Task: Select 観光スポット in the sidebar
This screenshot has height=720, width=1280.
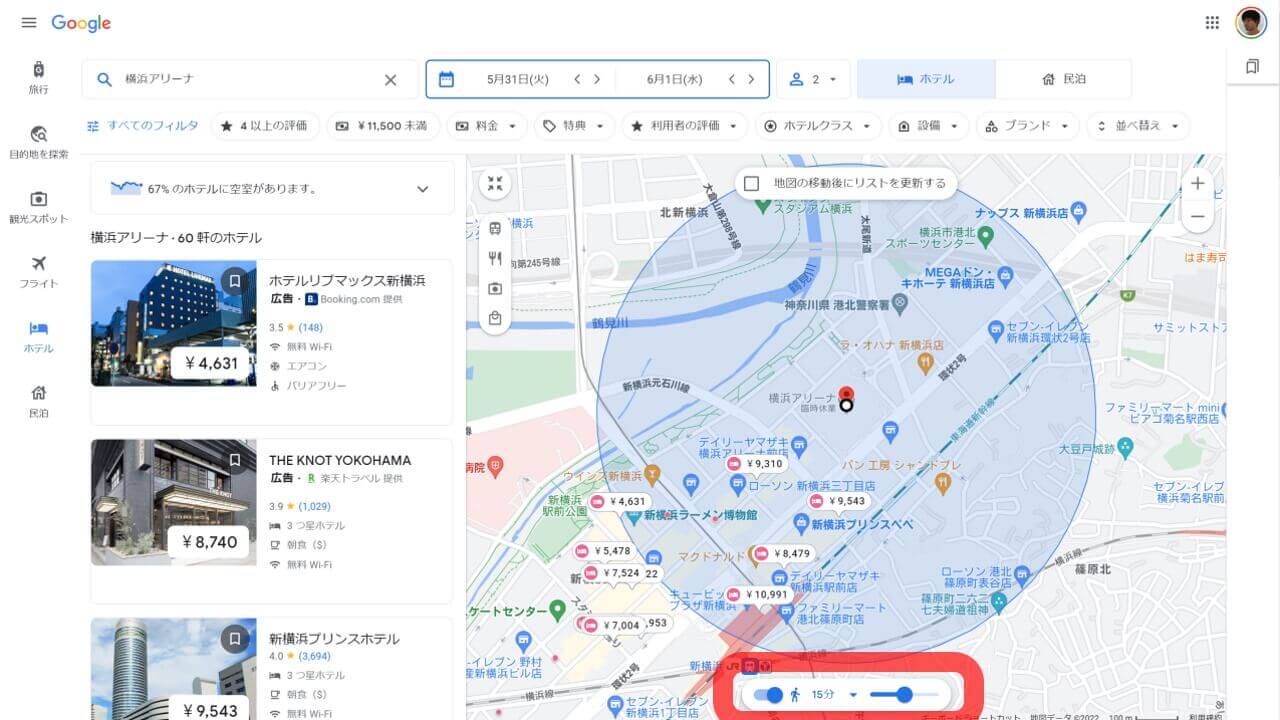Action: (38, 200)
